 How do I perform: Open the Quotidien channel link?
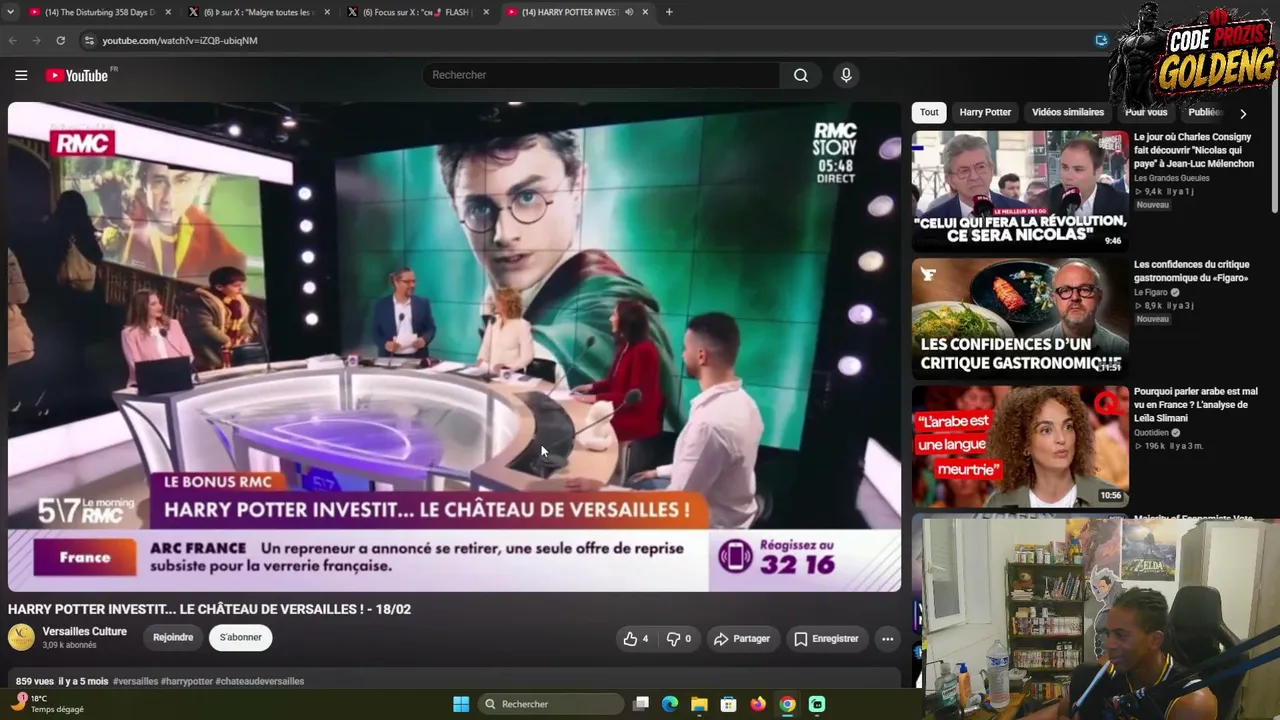(x=1151, y=433)
